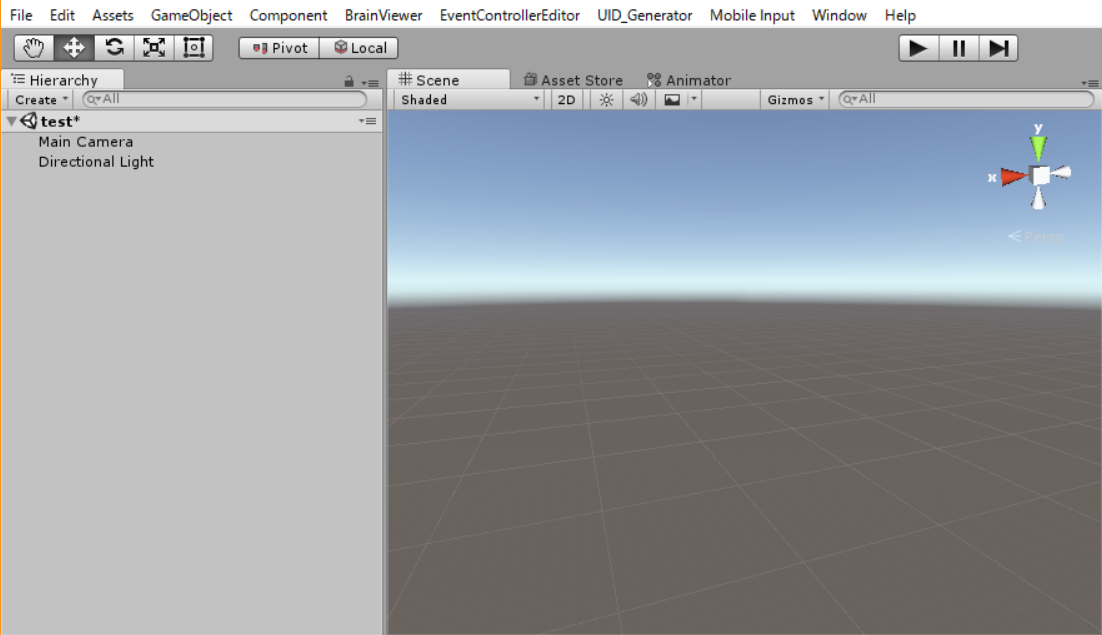
Task: Open the Mobile Input menu
Action: 752,15
